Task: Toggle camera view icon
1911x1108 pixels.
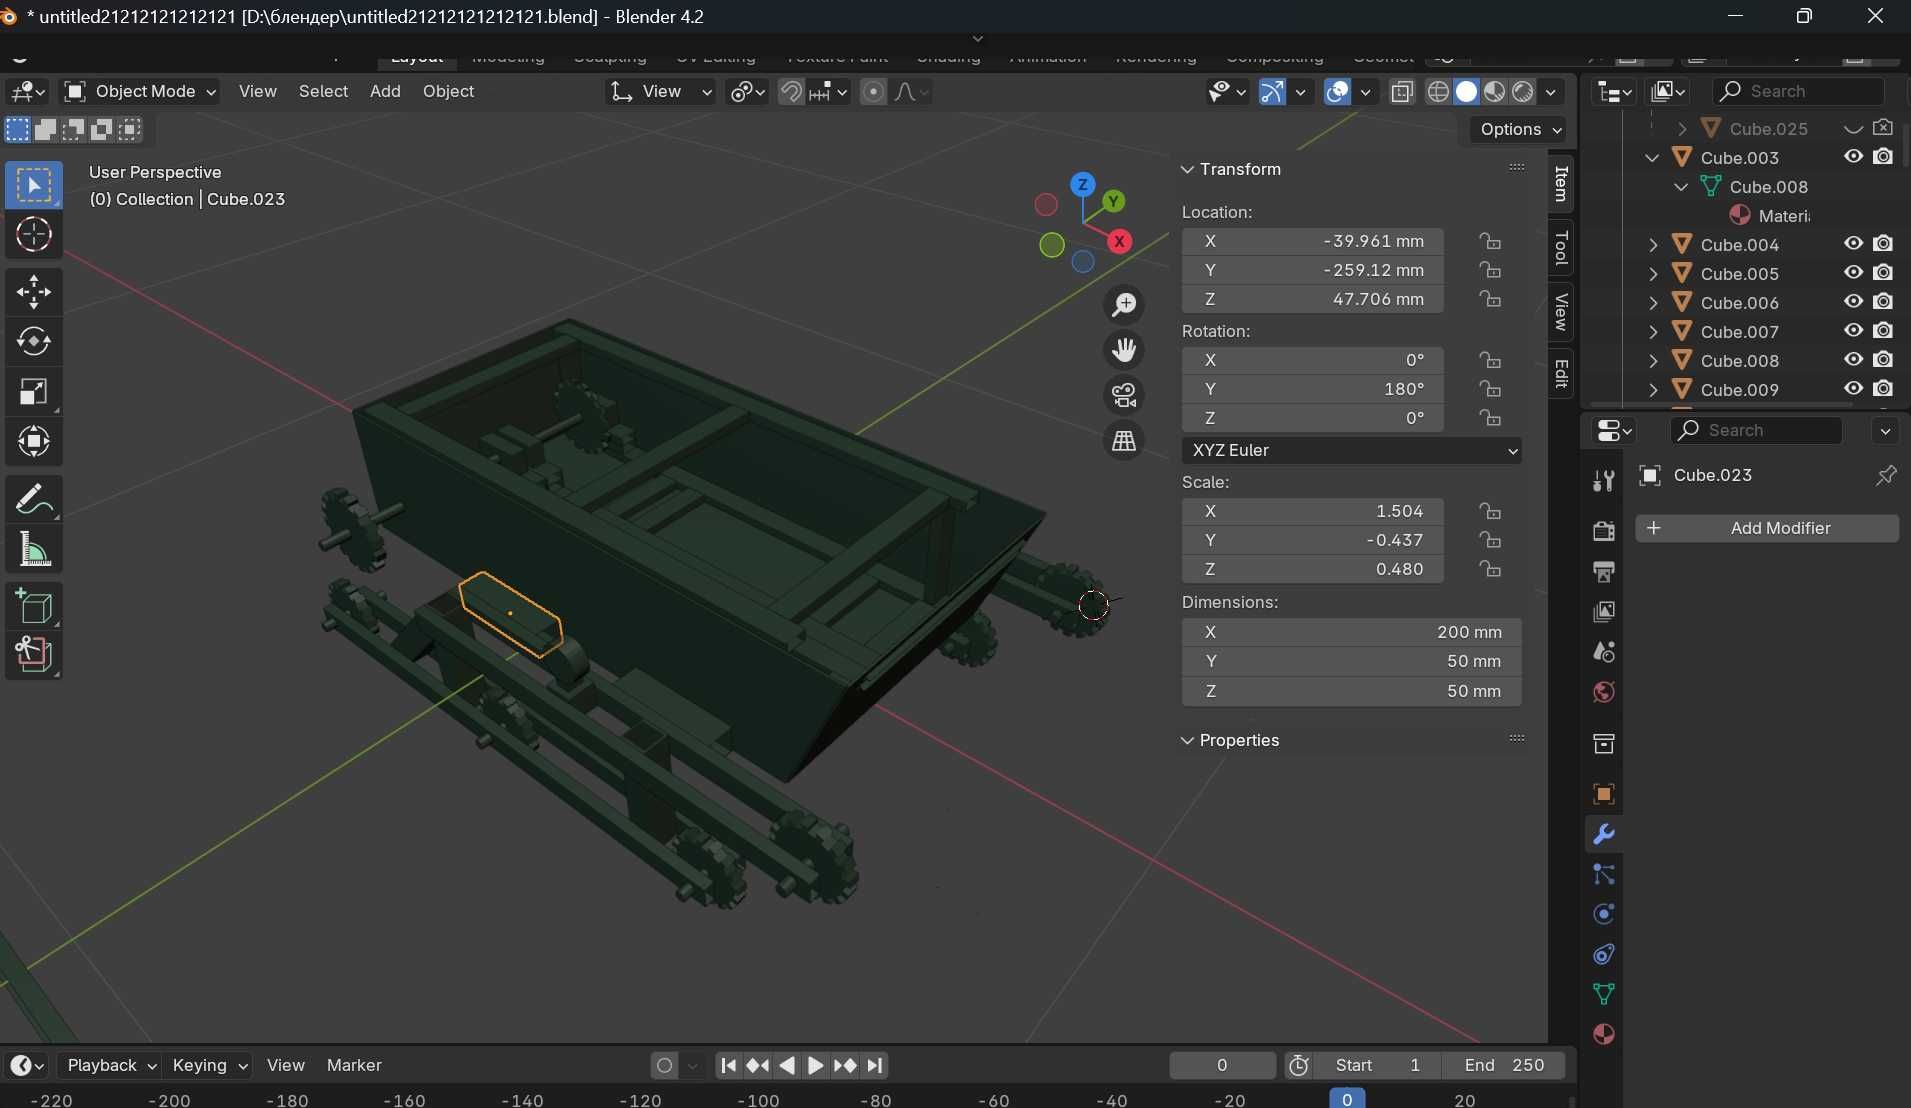Action: click(x=1125, y=396)
